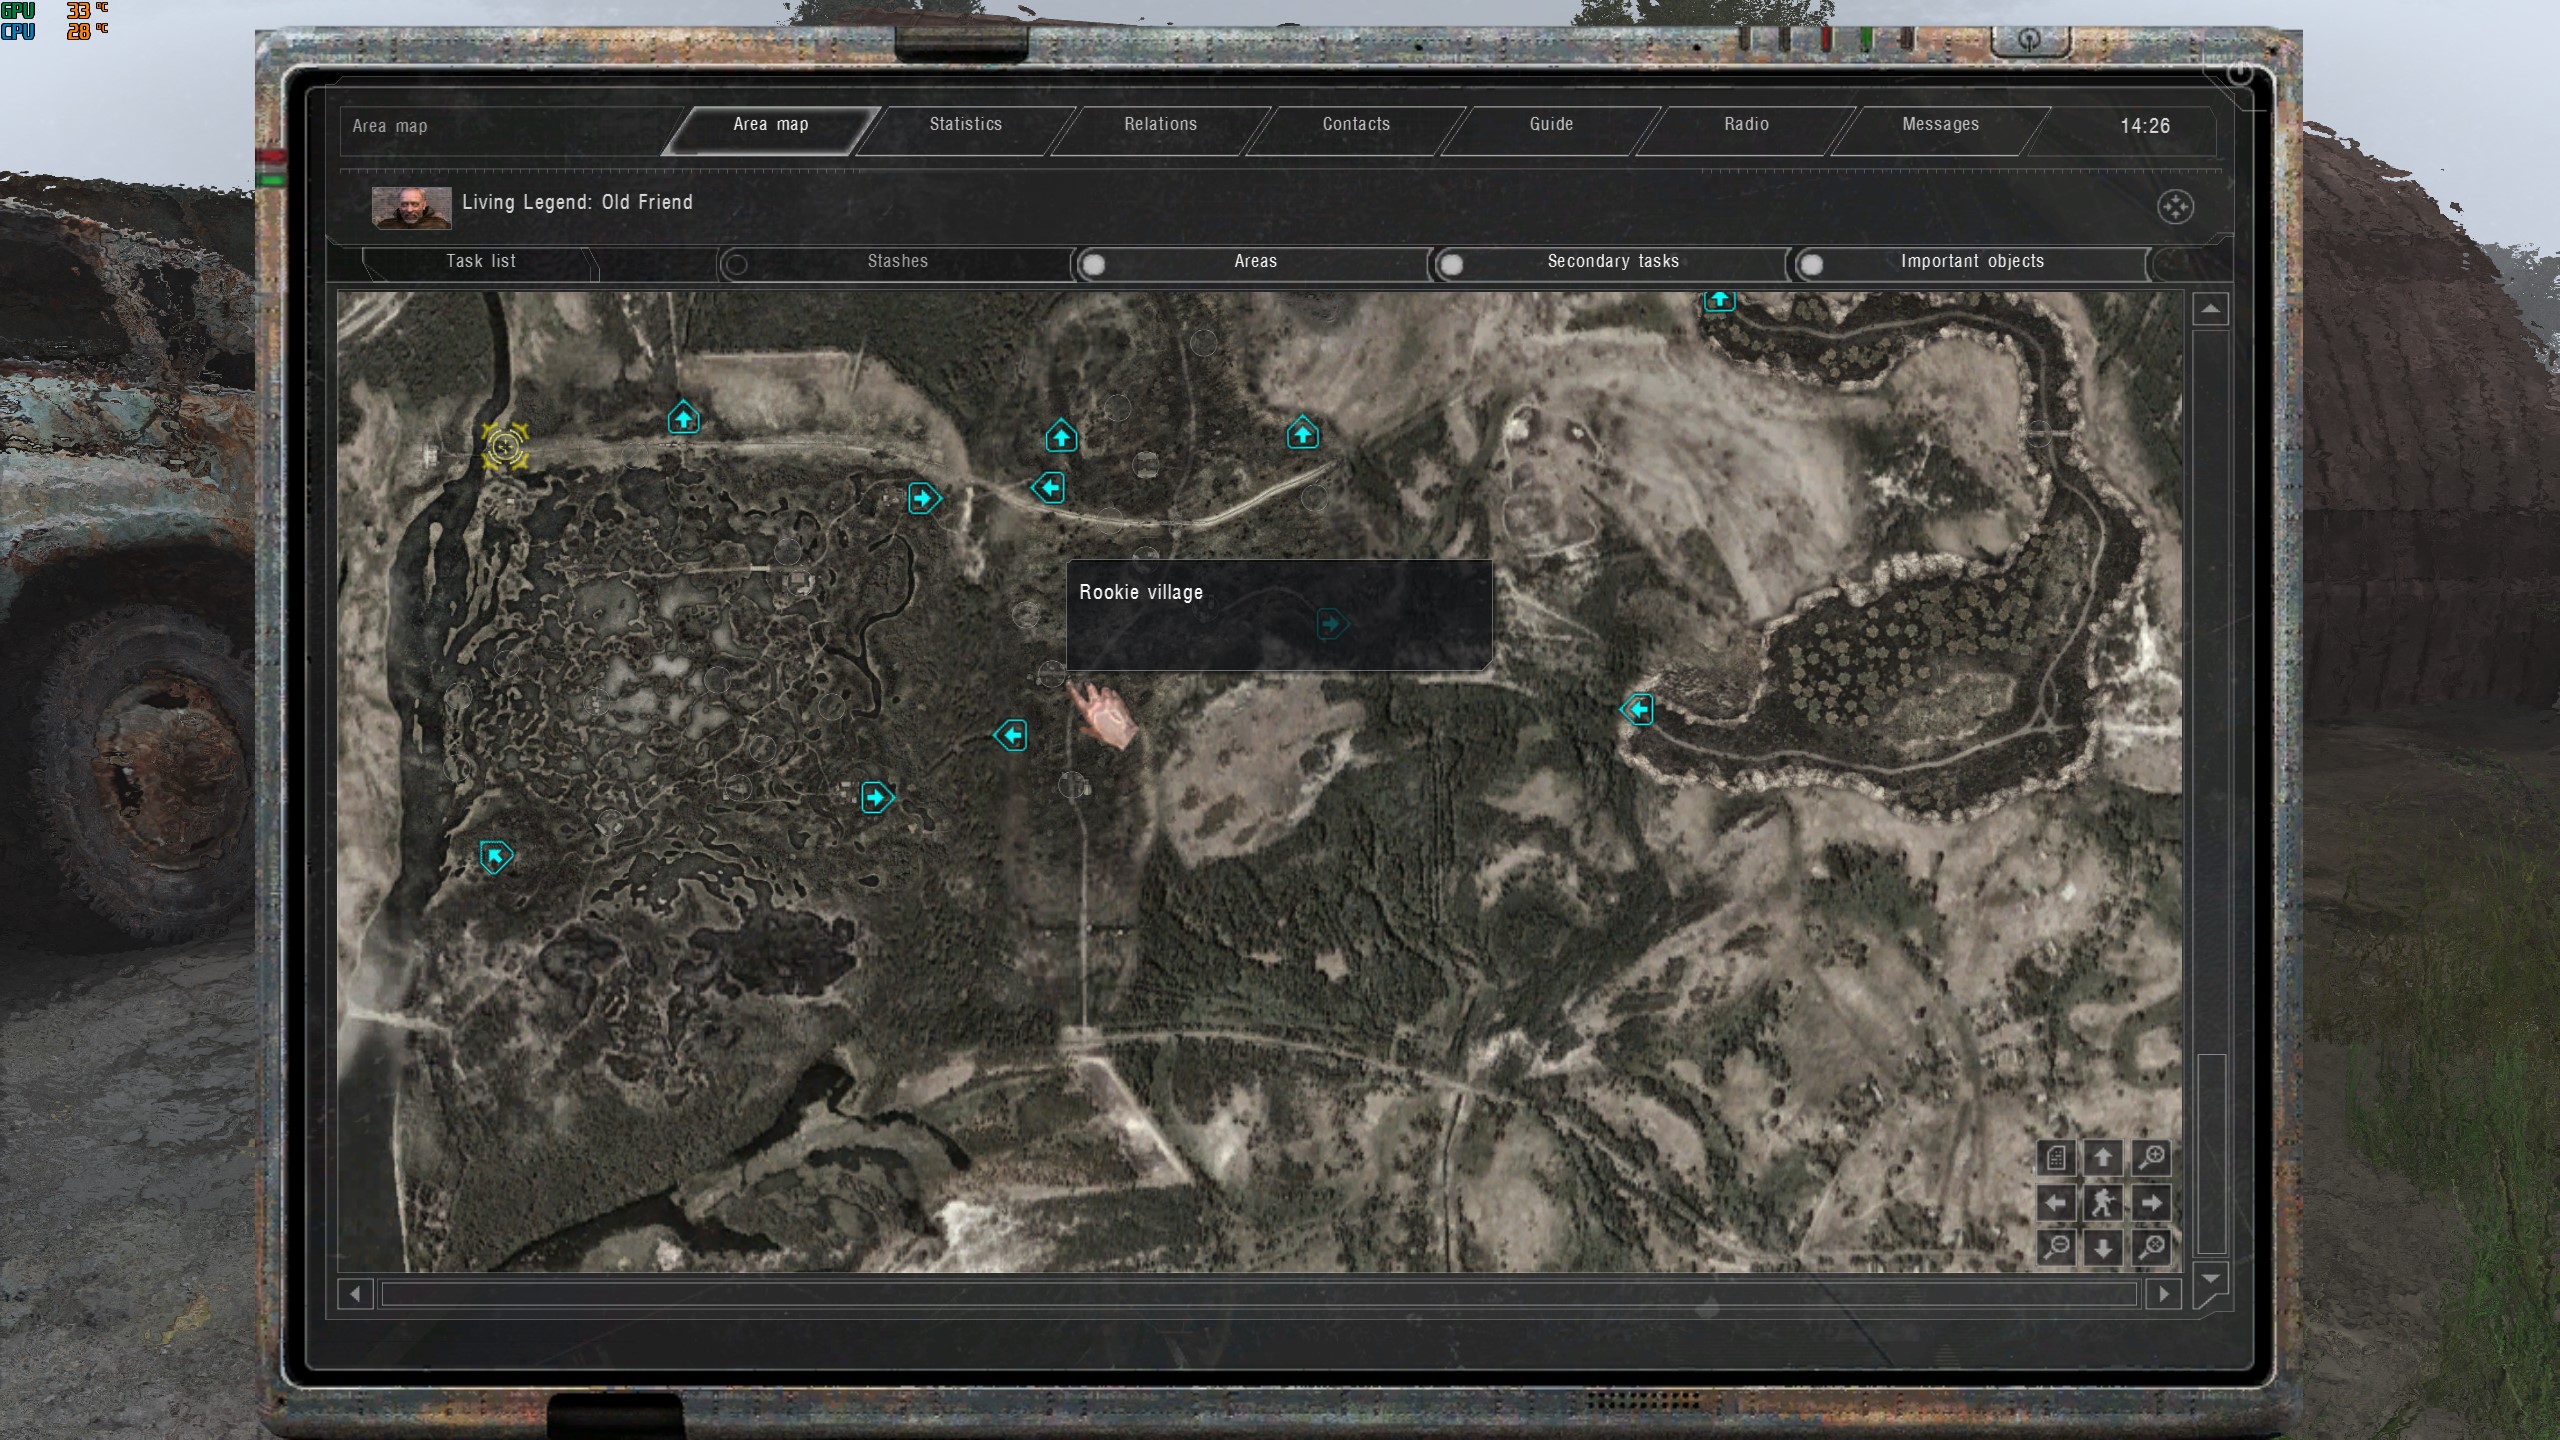Pan map left with arrow button
Viewport: 2560px width, 1440px height.
tap(2056, 1203)
